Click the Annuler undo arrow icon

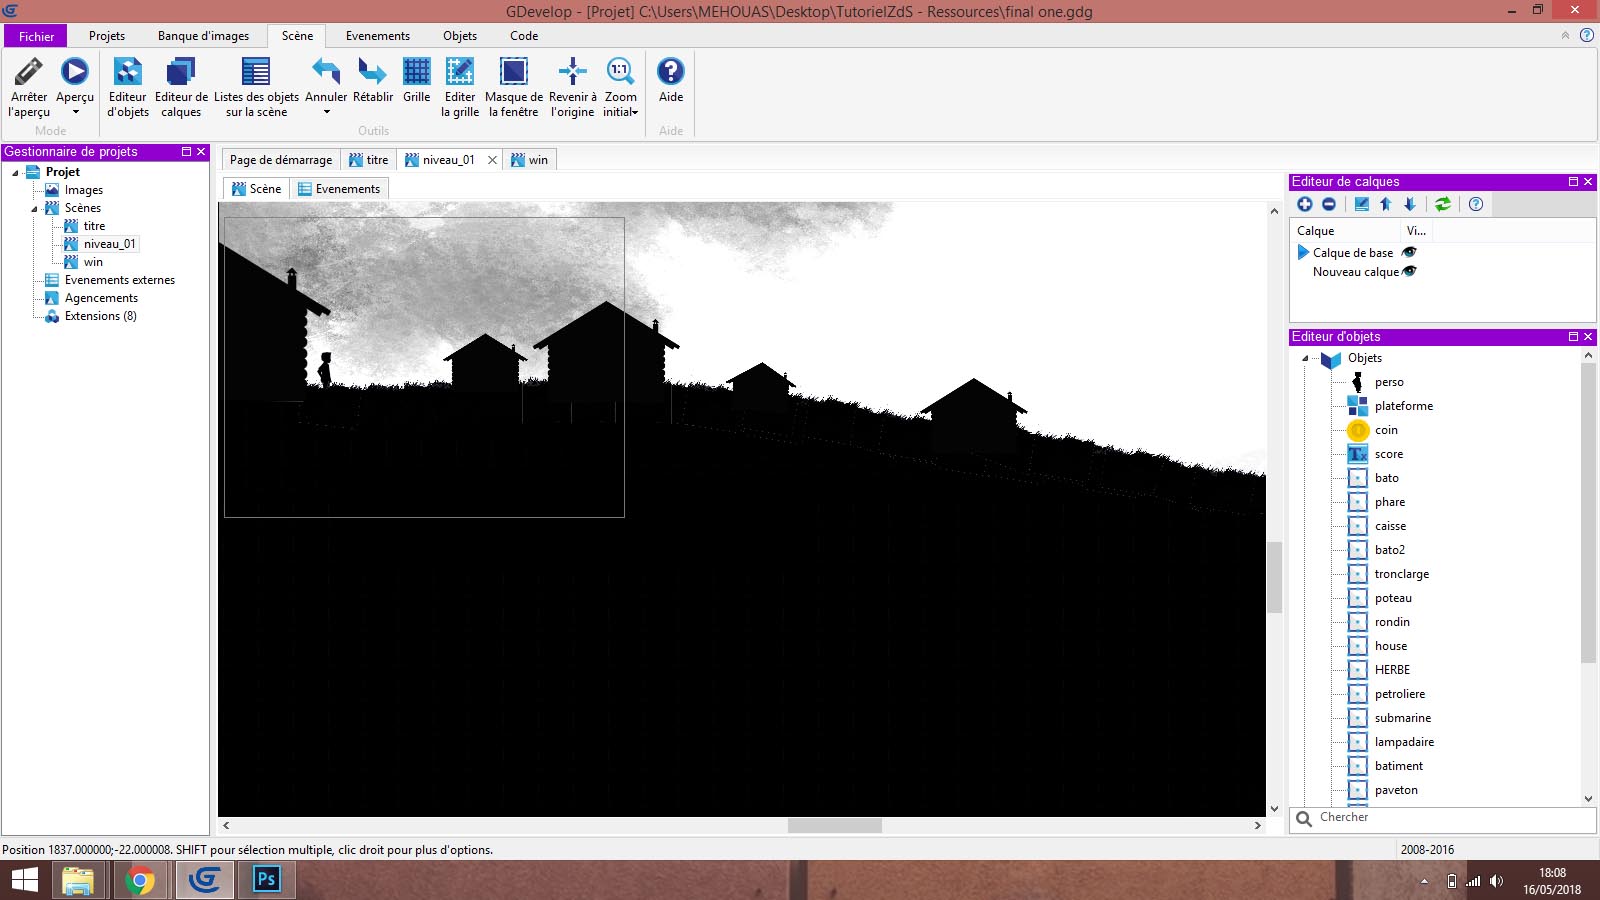click(326, 72)
